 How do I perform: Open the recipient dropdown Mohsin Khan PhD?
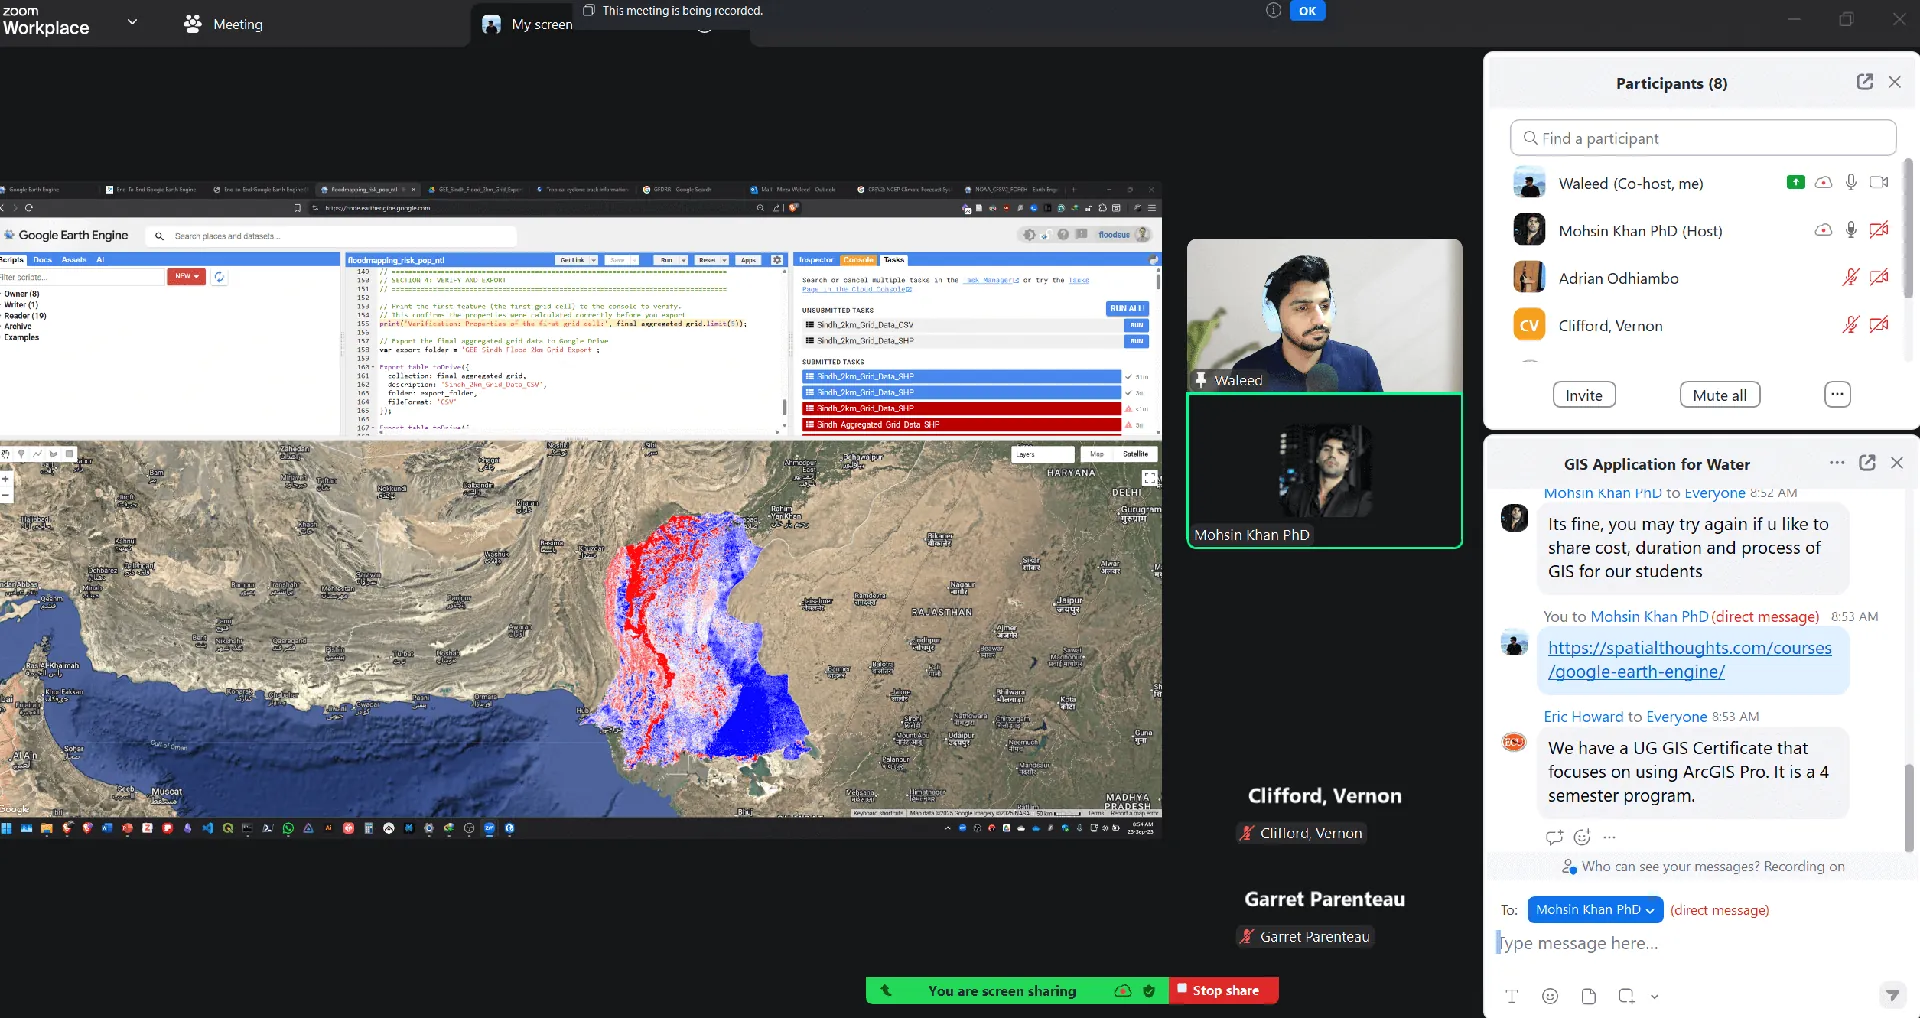1595,910
